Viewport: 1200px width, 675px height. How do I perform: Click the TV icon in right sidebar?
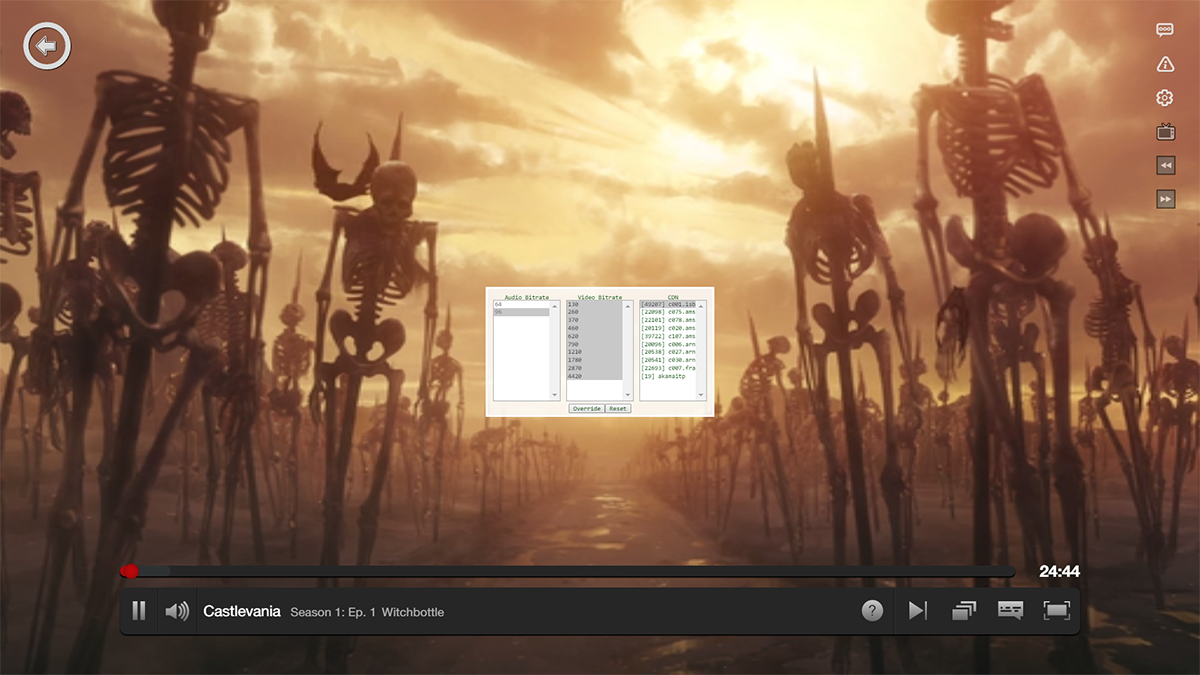pyautogui.click(x=1165, y=131)
